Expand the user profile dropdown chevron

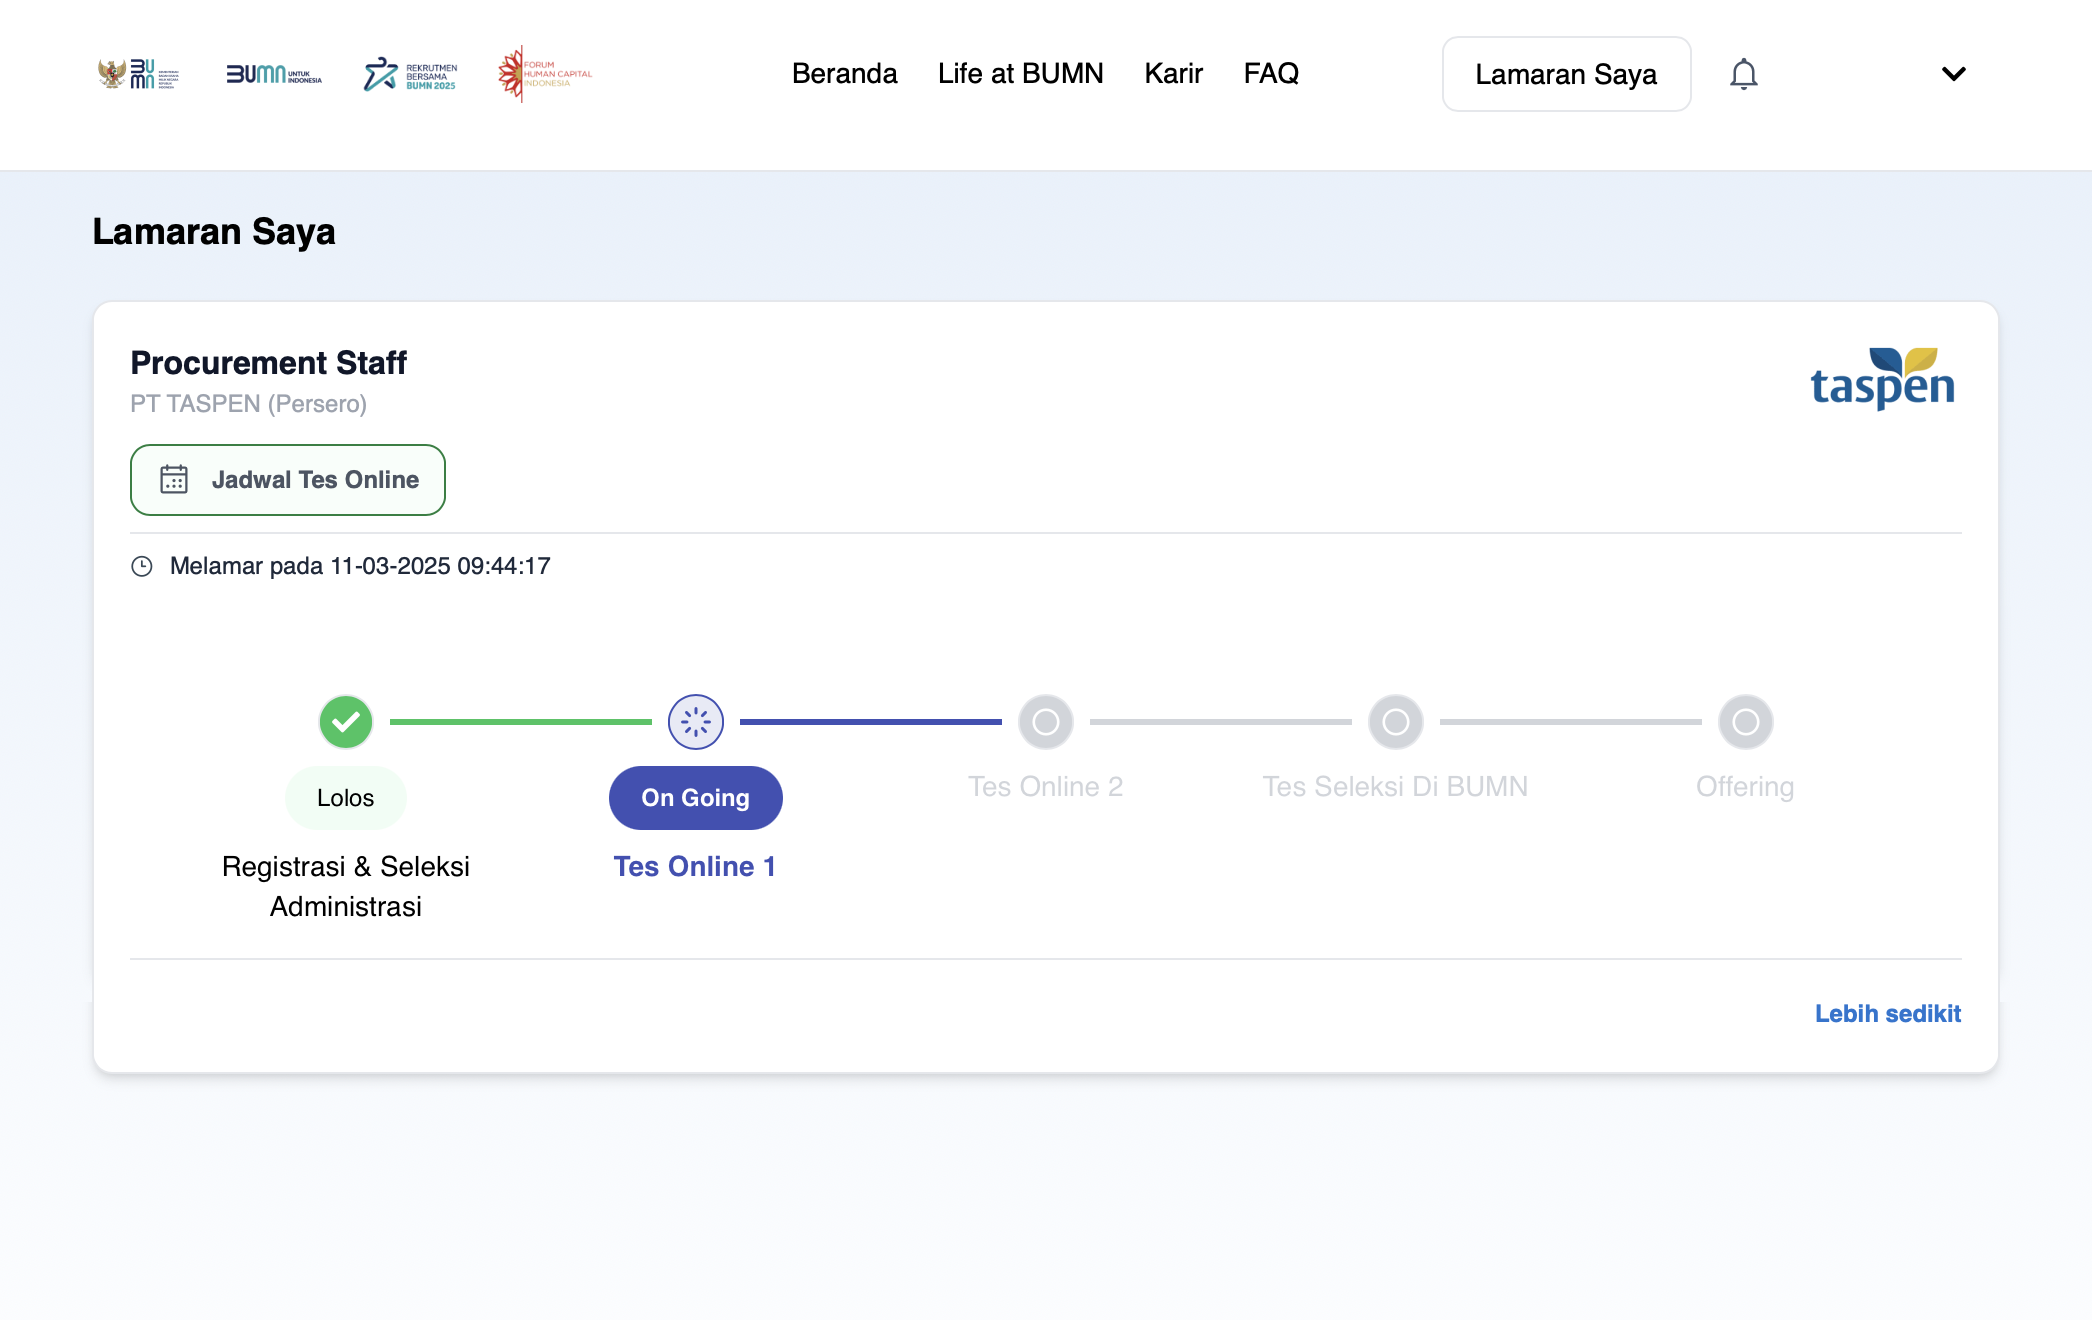(x=1953, y=74)
